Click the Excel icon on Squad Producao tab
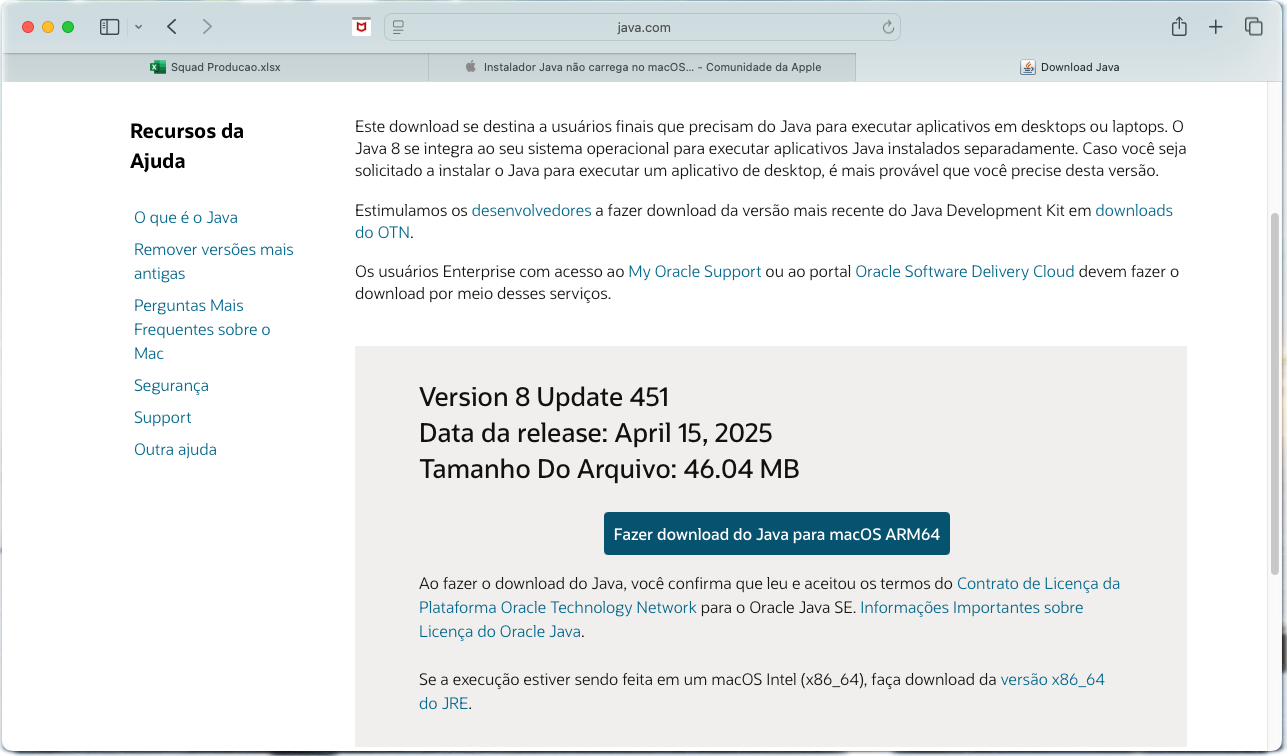The width and height of the screenshot is (1287, 756). coord(157,67)
